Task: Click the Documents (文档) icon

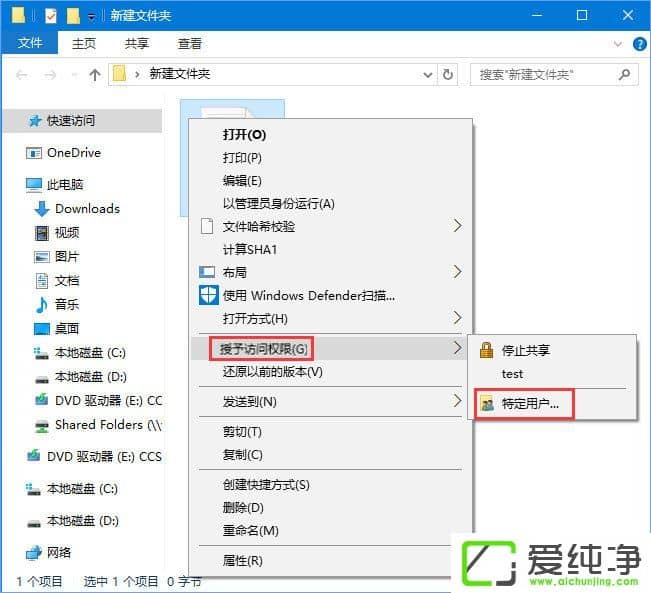Action: tap(42, 281)
